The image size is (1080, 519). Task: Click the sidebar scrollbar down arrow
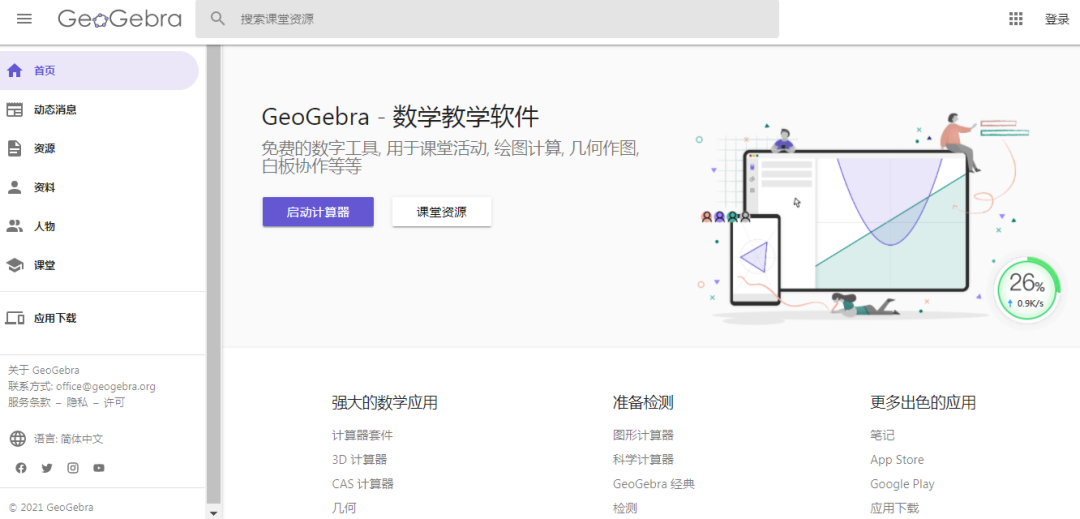click(x=214, y=513)
